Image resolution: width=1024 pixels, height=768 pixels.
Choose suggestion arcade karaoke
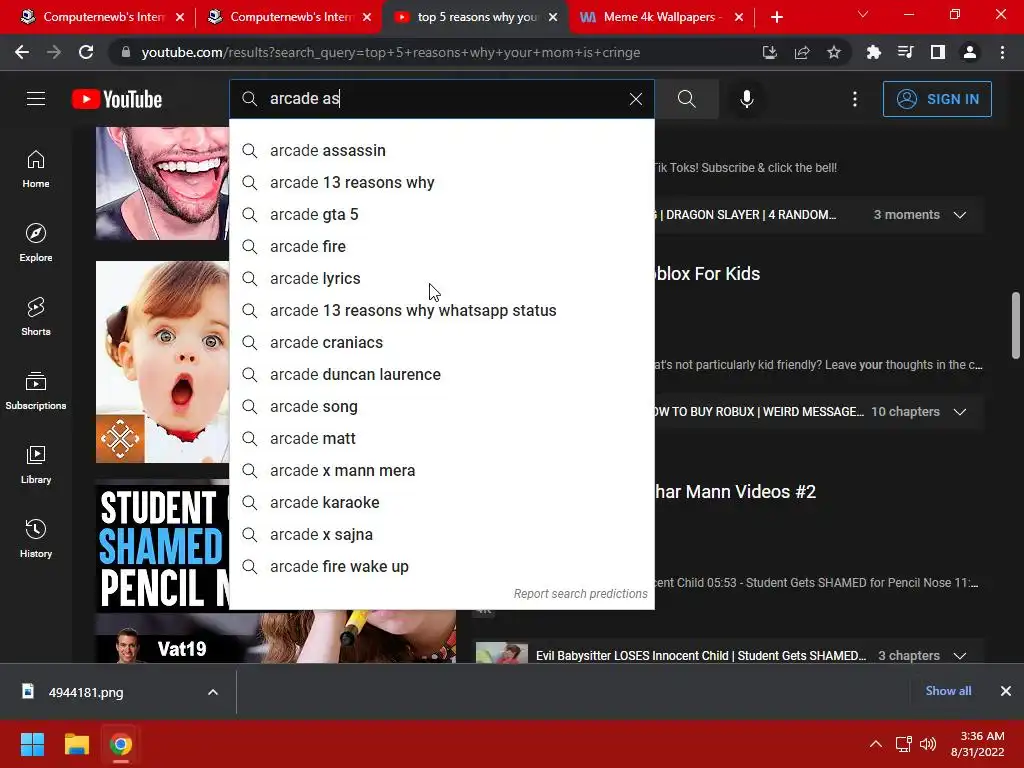coord(442,502)
